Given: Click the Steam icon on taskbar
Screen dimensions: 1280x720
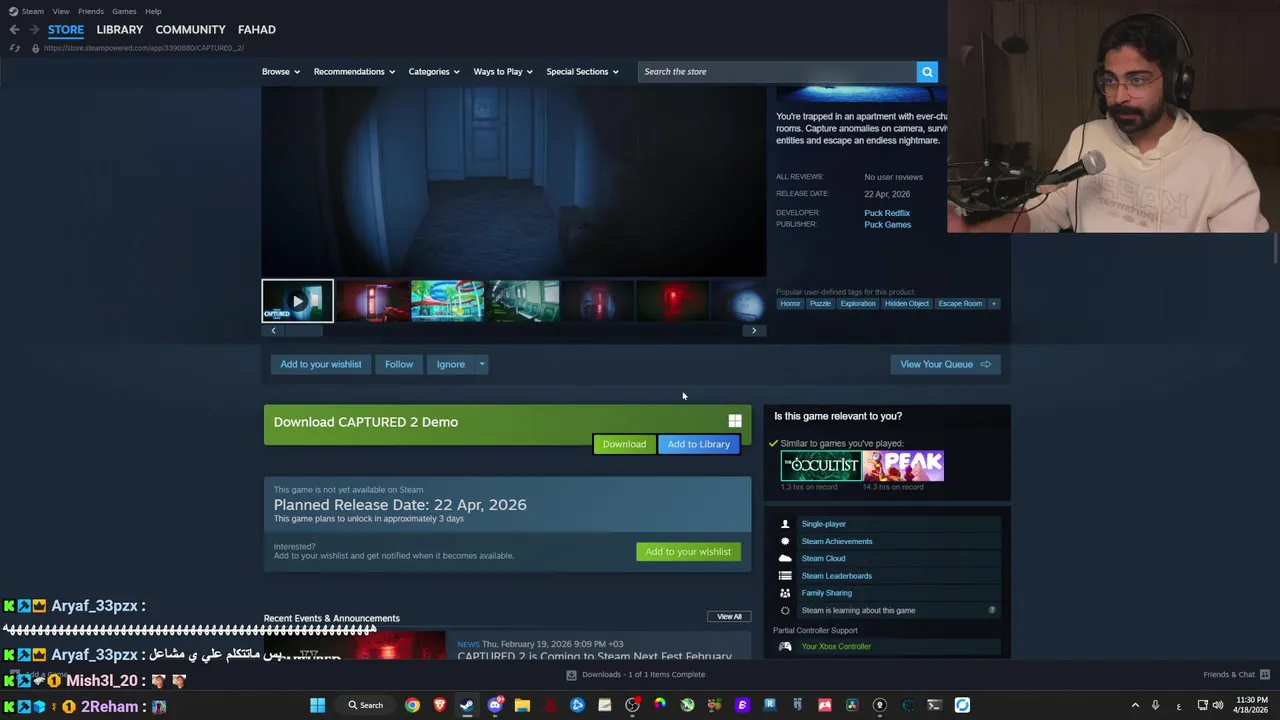Looking at the screenshot, I should tap(467, 705).
